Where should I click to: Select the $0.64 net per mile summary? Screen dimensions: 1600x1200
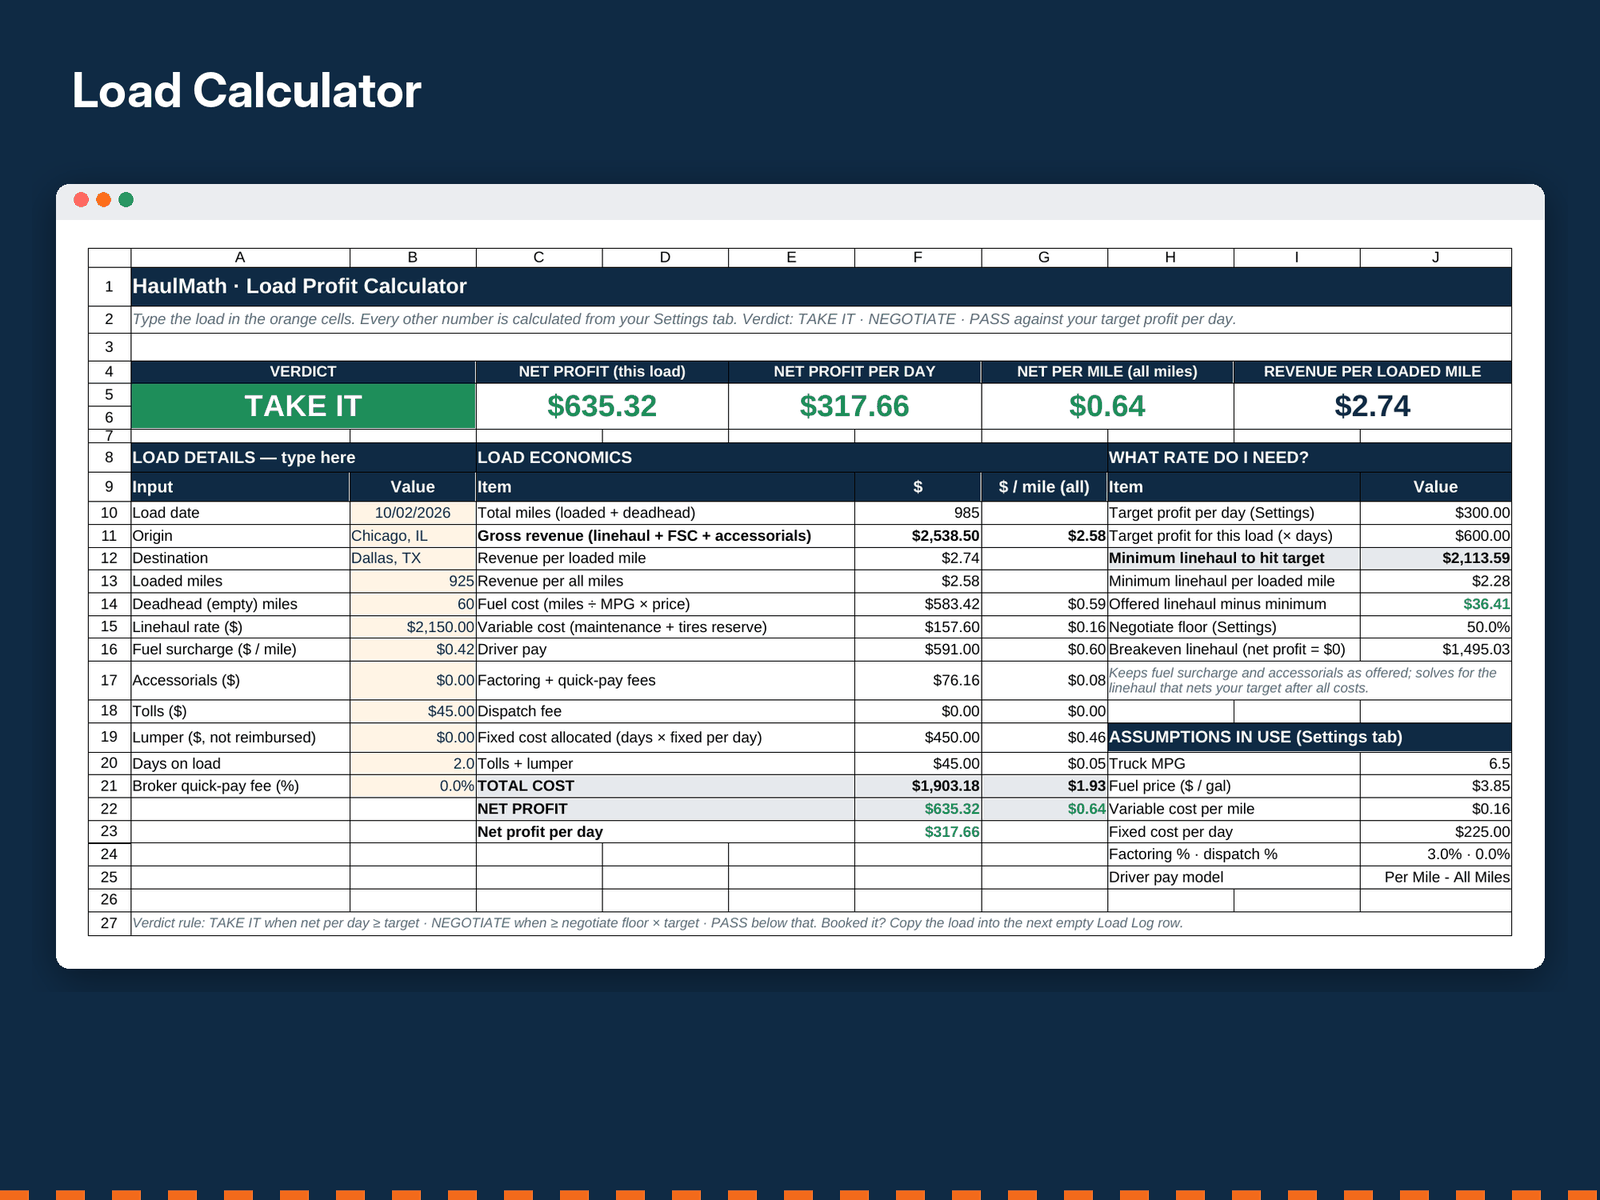[1107, 406]
